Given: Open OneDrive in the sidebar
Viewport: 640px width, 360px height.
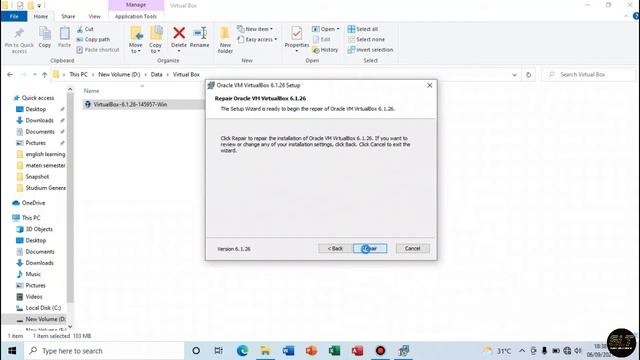Looking at the screenshot, I should (x=33, y=203).
